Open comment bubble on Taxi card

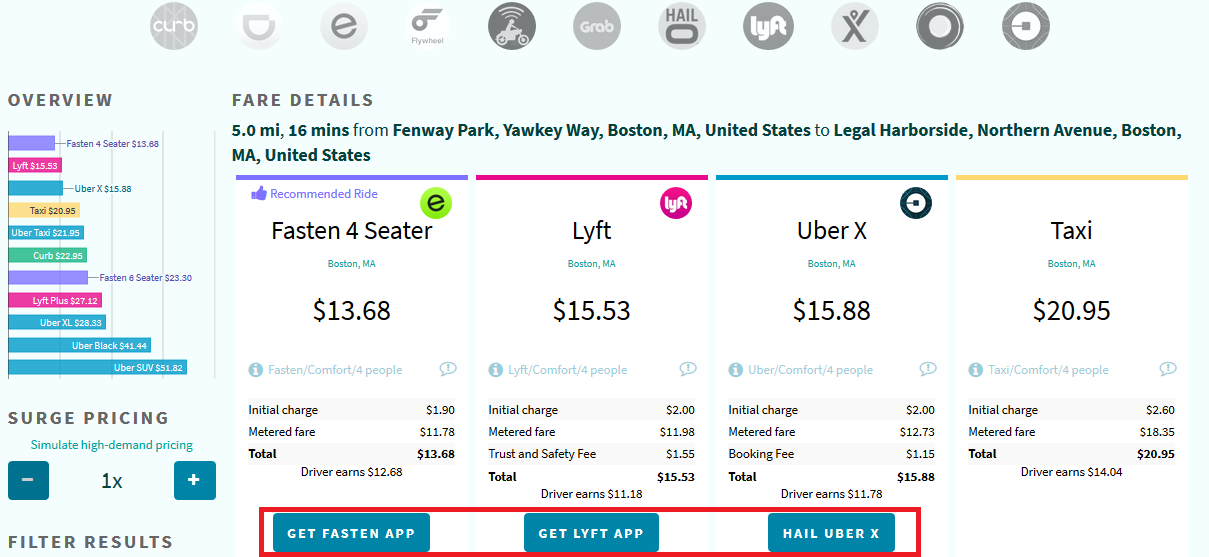pos(1167,369)
